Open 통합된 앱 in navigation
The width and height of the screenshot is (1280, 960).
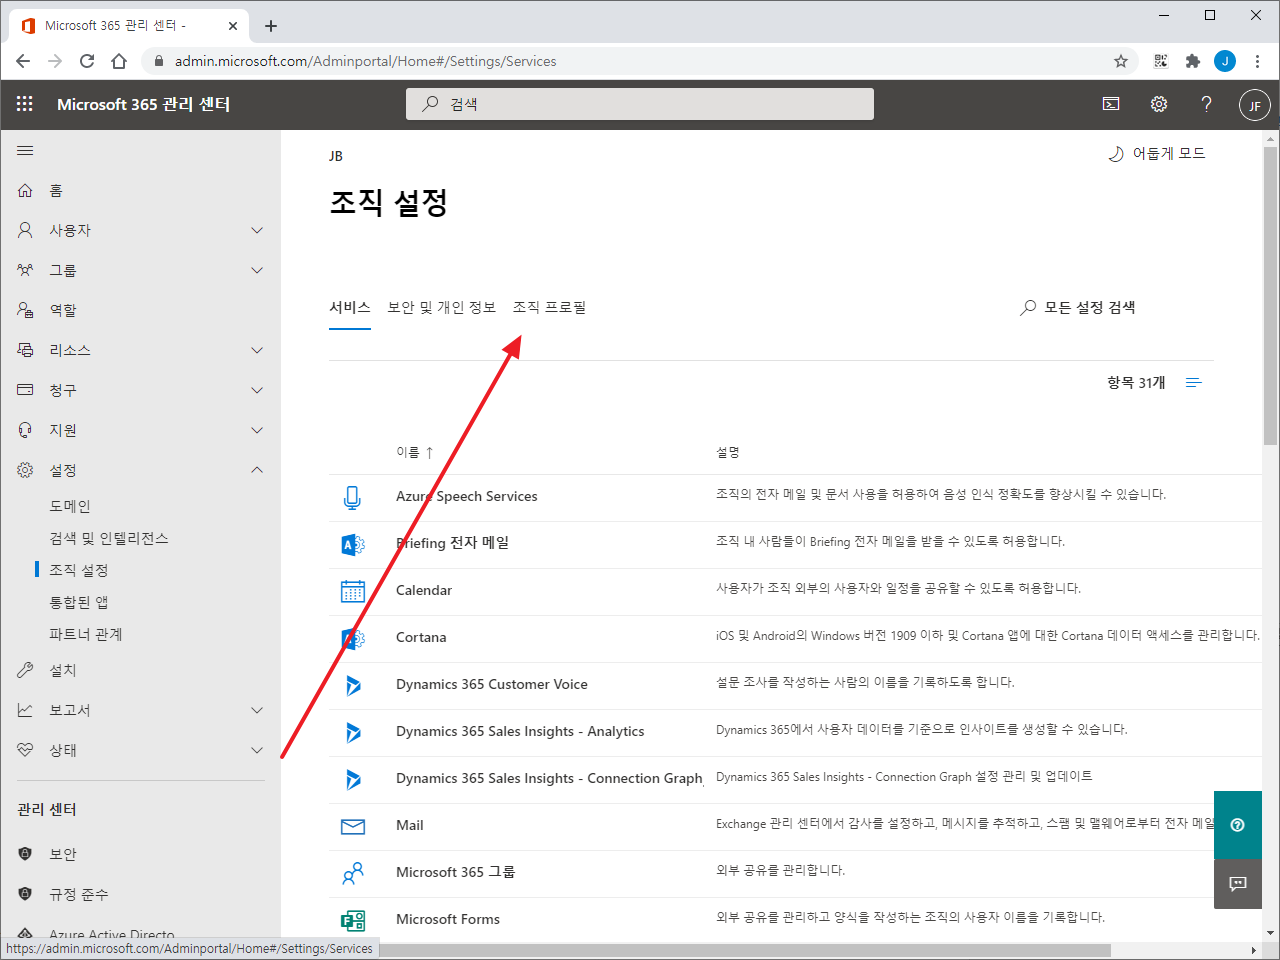(79, 602)
